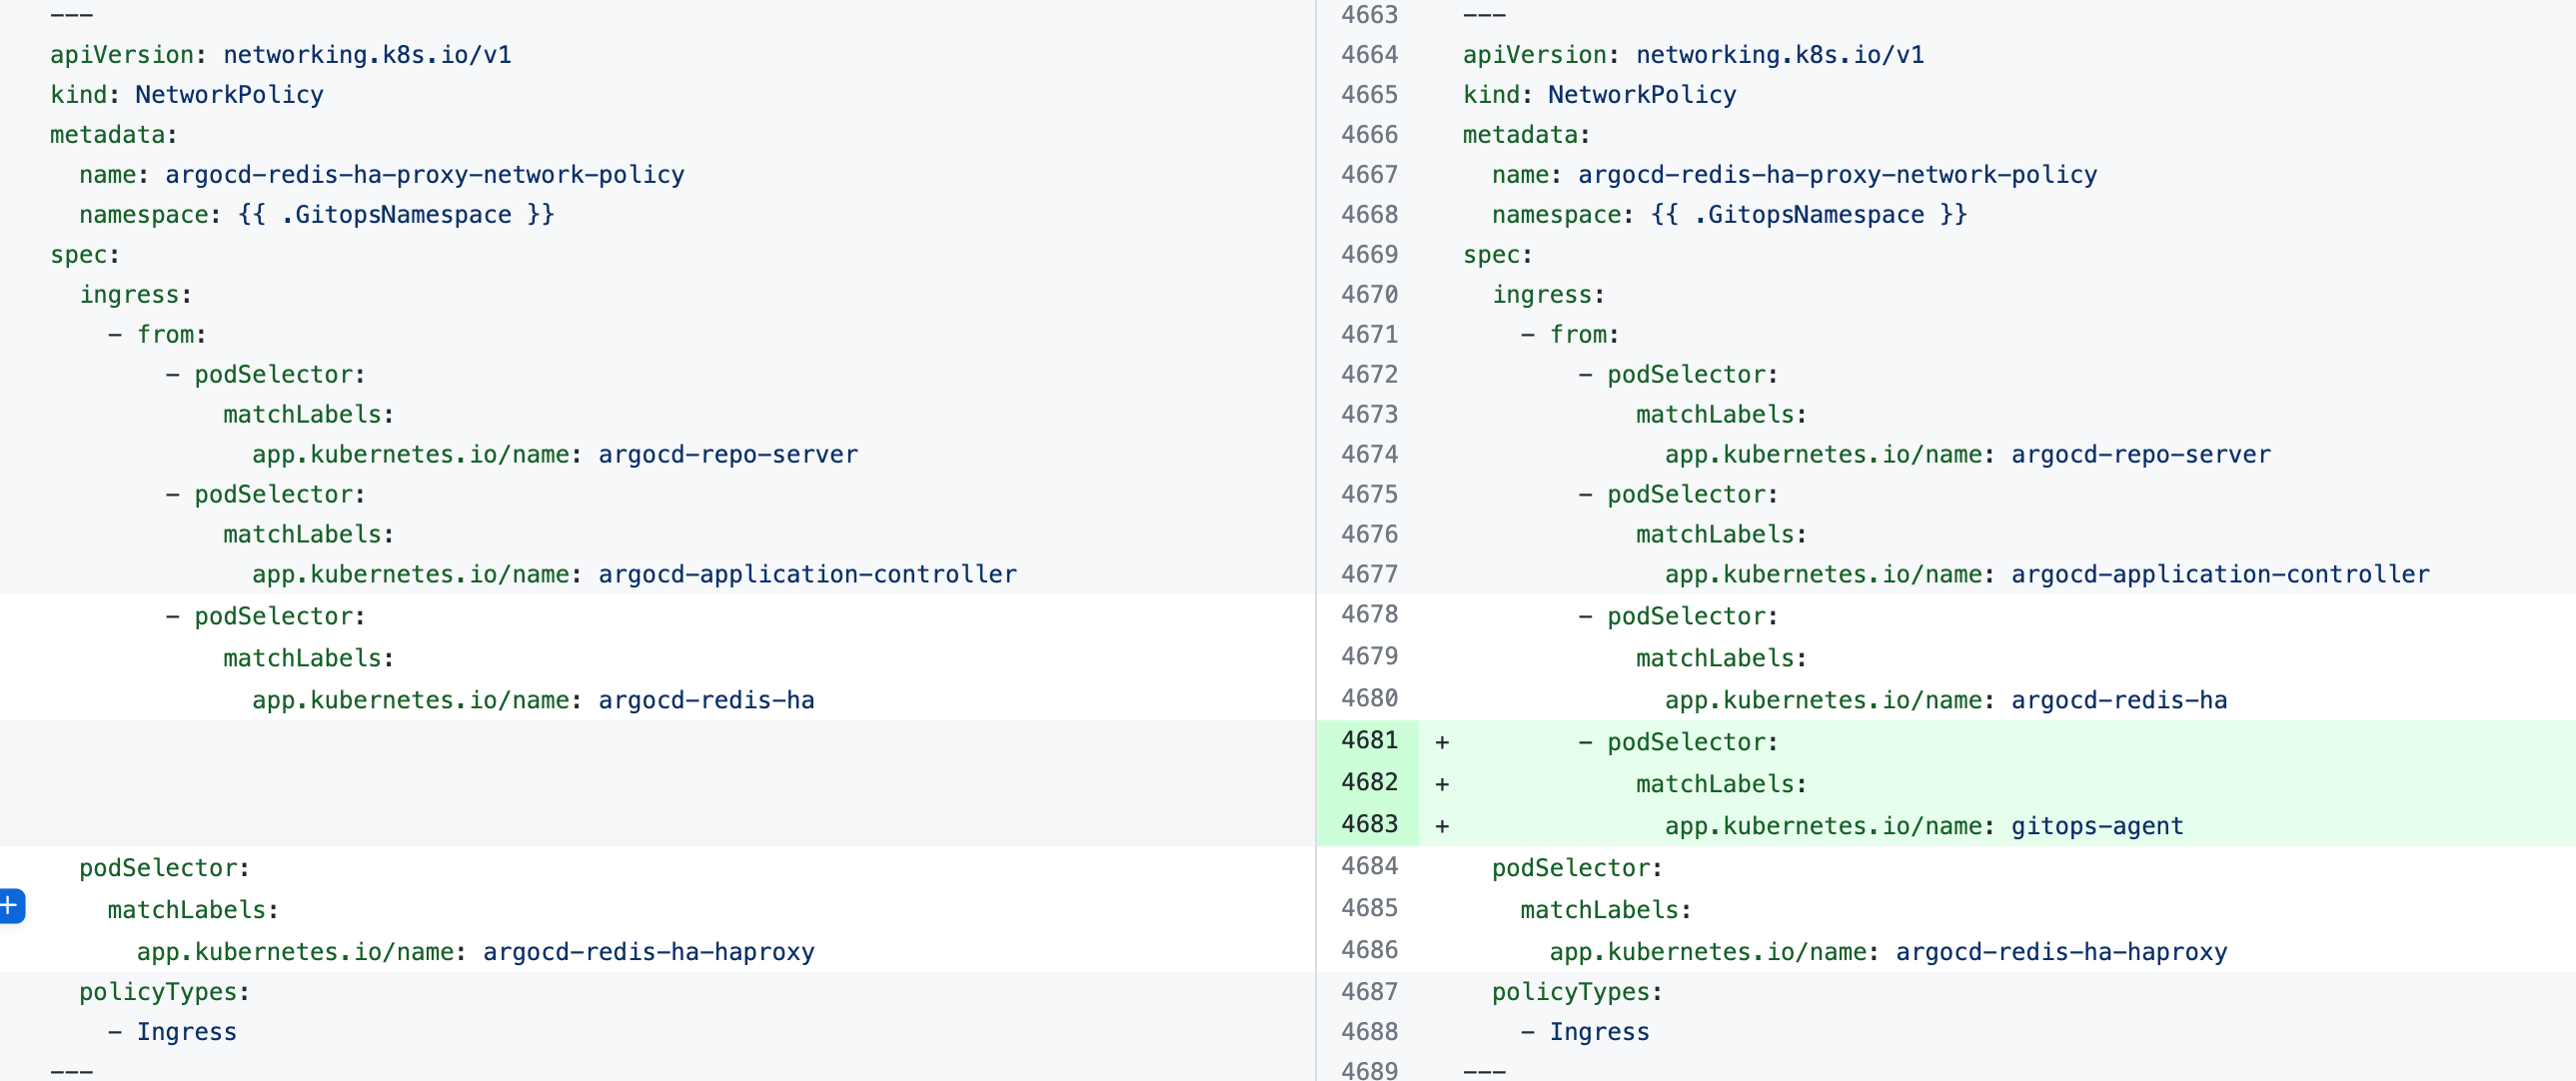Click line number 4689
This screenshot has width=2576, height=1081.
(x=1369, y=1069)
